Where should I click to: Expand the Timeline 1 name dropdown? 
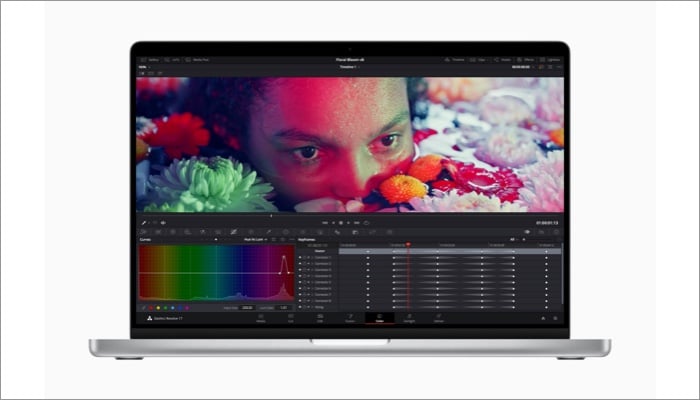point(350,67)
